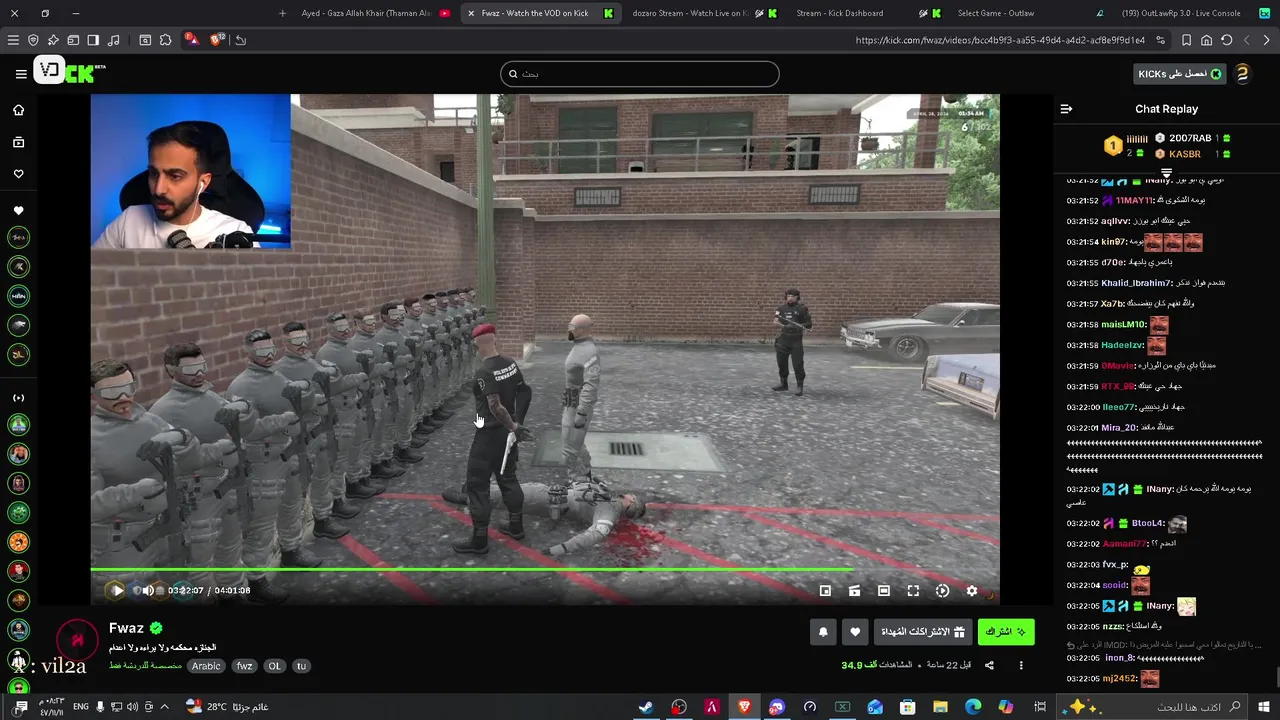Click the Khalid_Ibrahim7 chat username
The width and height of the screenshot is (1280, 720).
coord(1137,283)
